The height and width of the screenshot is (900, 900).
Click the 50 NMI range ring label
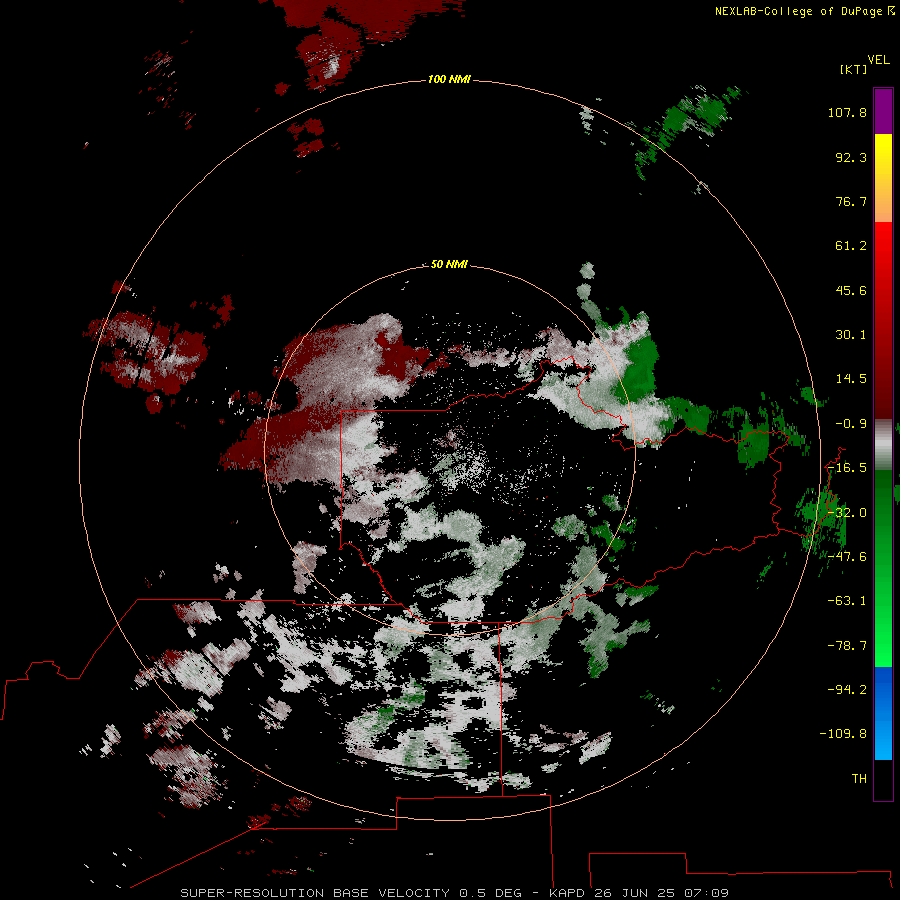click(449, 264)
